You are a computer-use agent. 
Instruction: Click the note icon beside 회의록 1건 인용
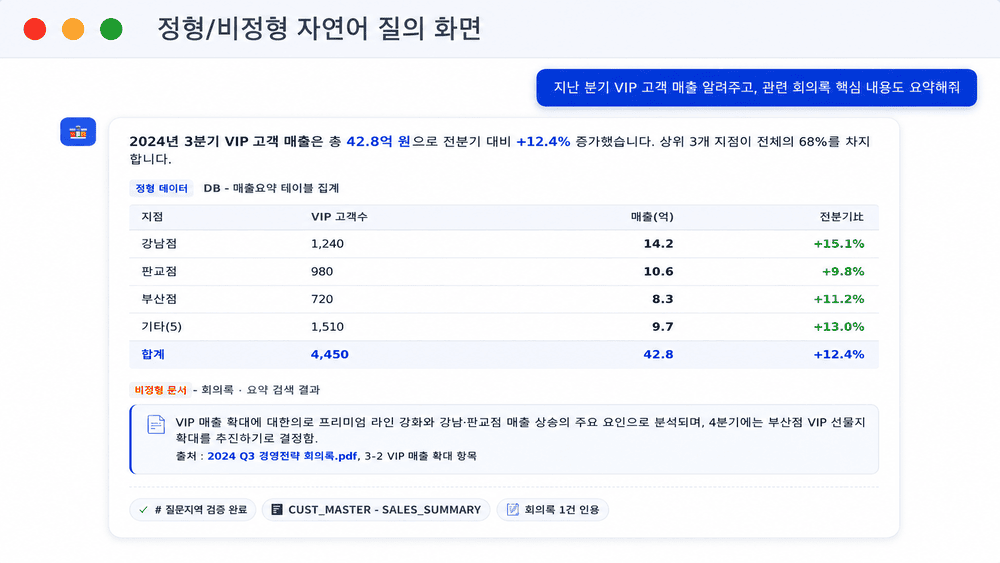pyautogui.click(x=513, y=509)
